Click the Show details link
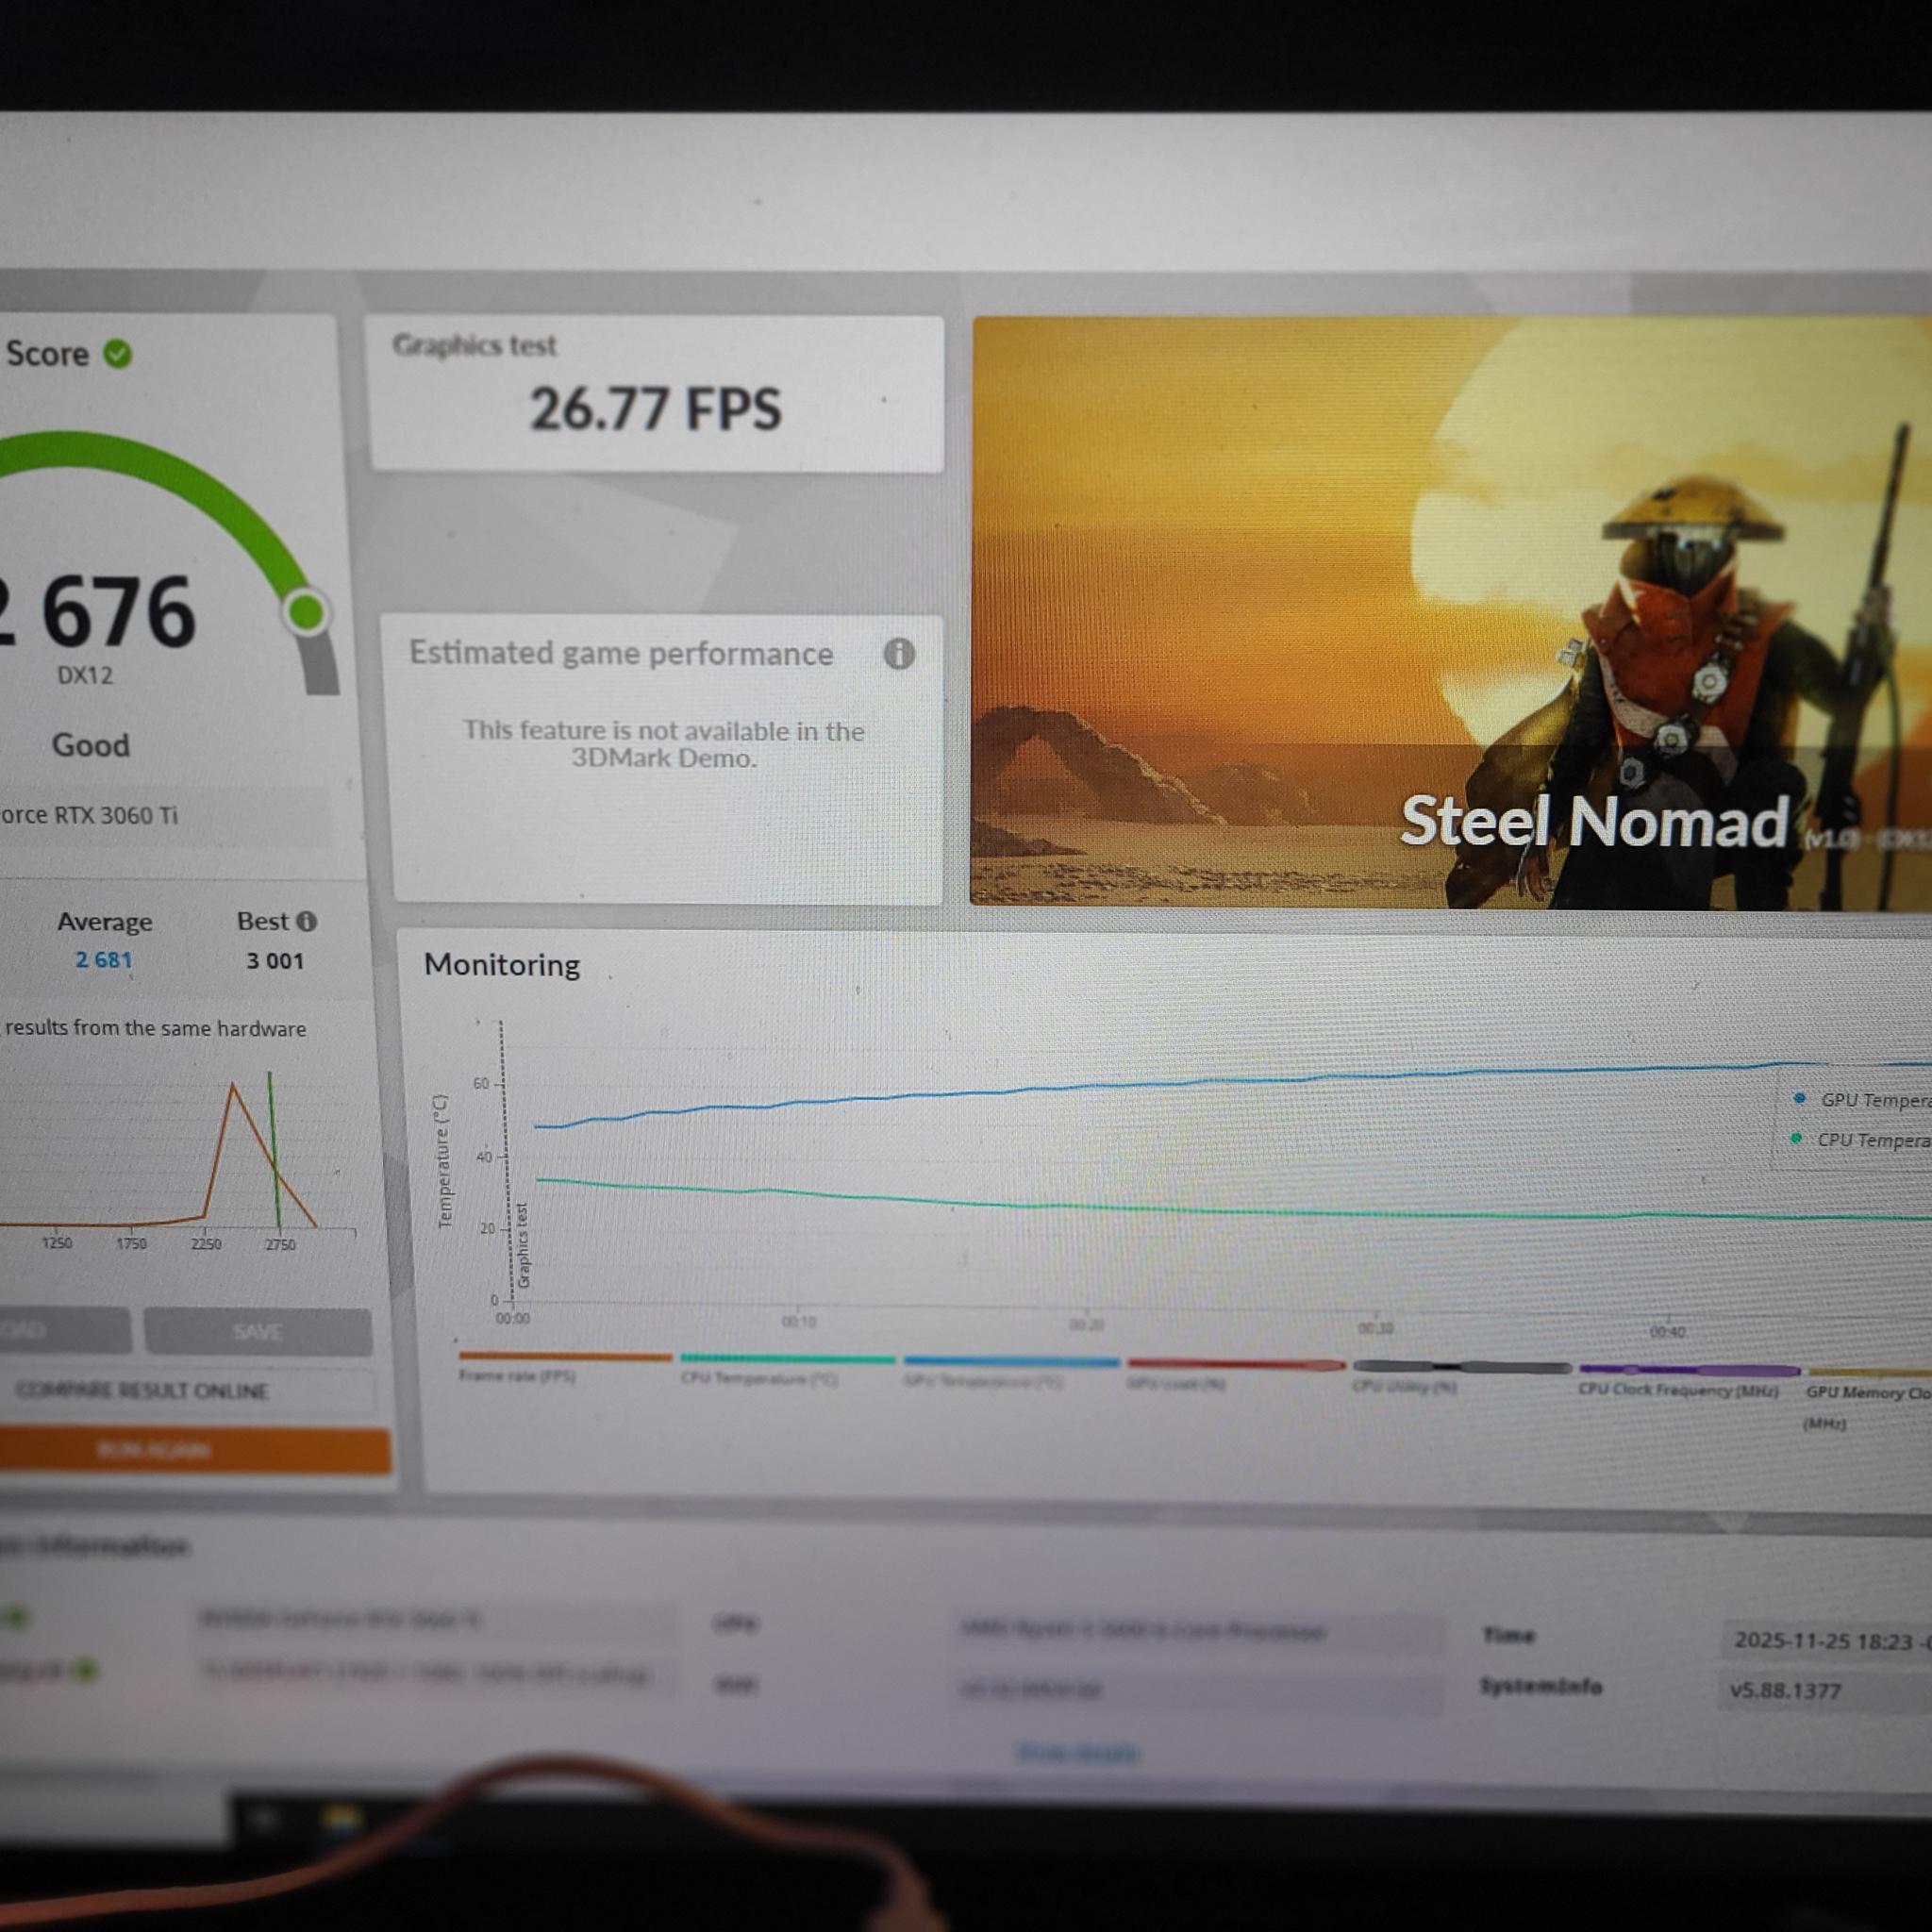This screenshot has height=1932, width=1932. click(1076, 1752)
